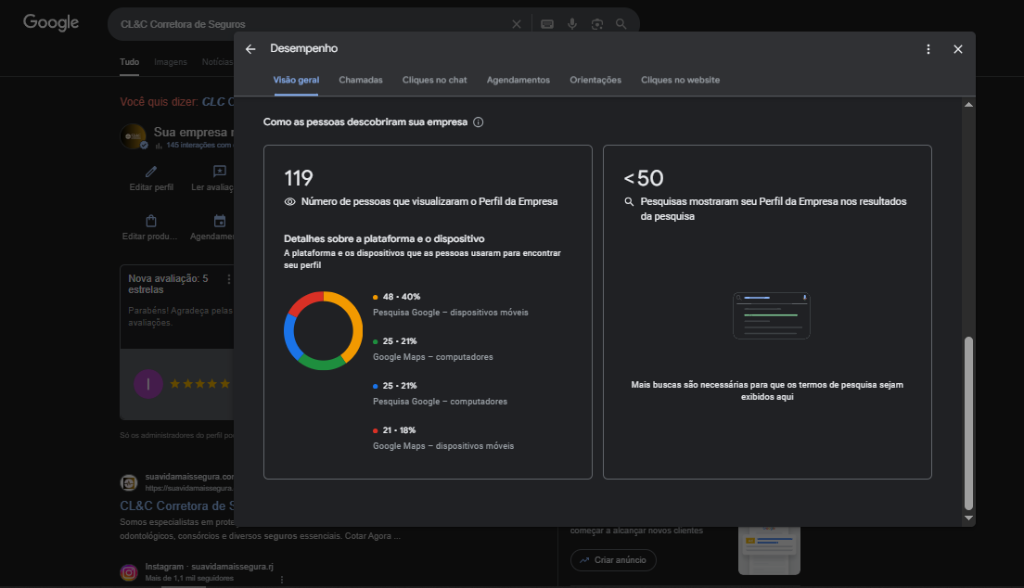Viewport: 1024px width, 588px height.
Task: Click the donut chart of platforms
Action: coord(323,331)
